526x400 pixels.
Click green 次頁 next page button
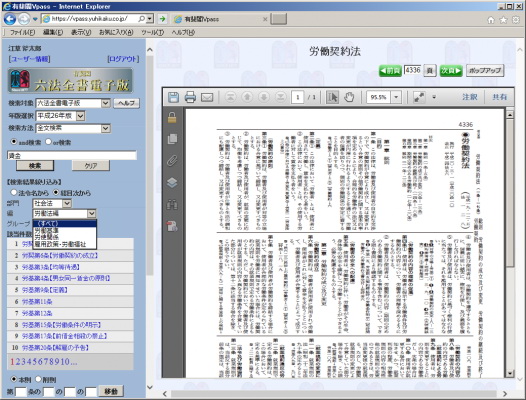451,70
